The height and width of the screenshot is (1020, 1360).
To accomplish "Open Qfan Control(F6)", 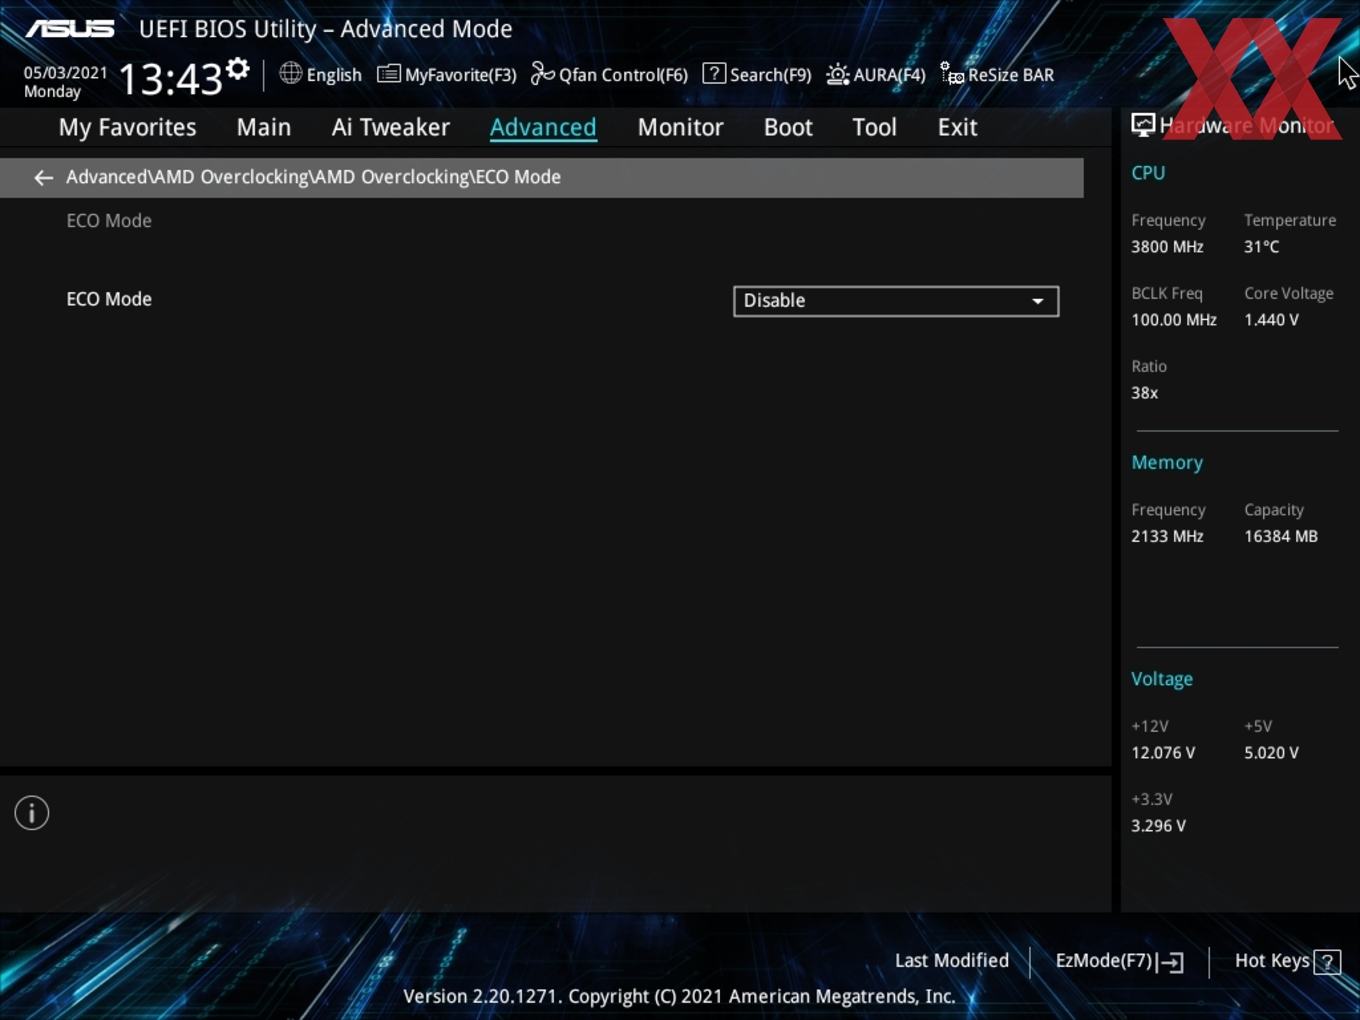I will (x=609, y=74).
